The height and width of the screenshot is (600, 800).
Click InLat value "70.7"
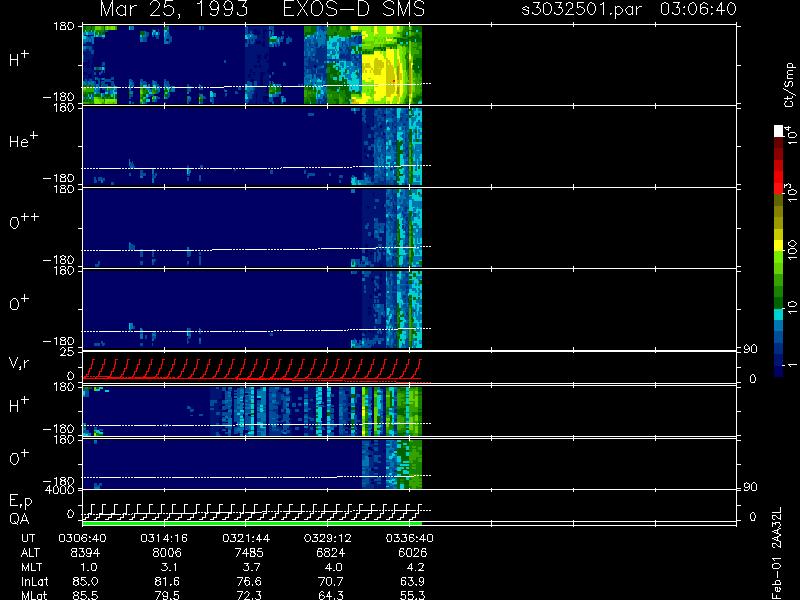coord(331,581)
